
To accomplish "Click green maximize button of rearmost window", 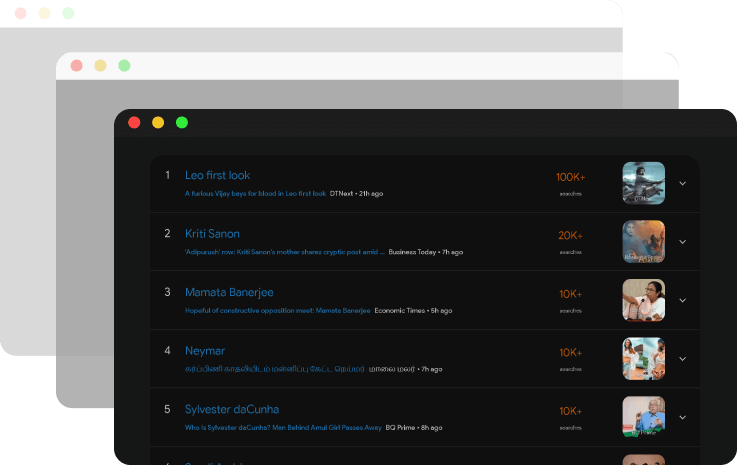I will point(68,13).
